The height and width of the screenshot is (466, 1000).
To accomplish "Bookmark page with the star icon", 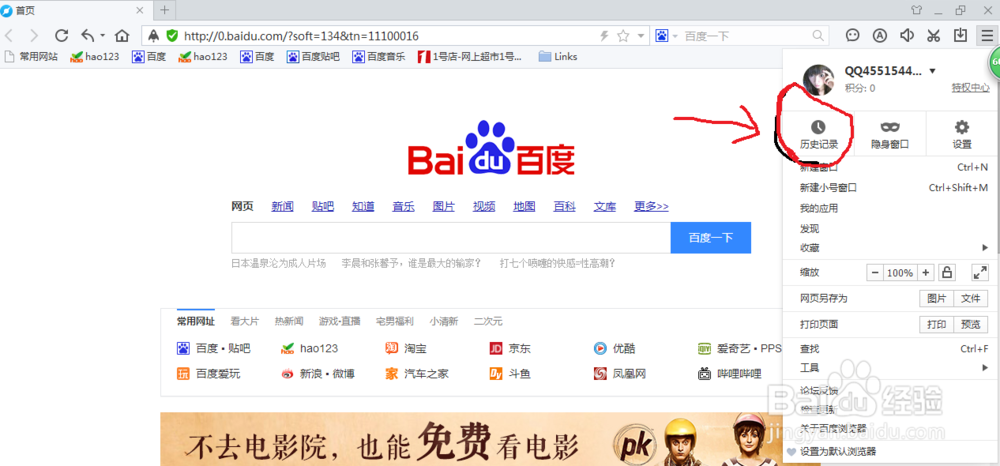I will [x=623, y=36].
